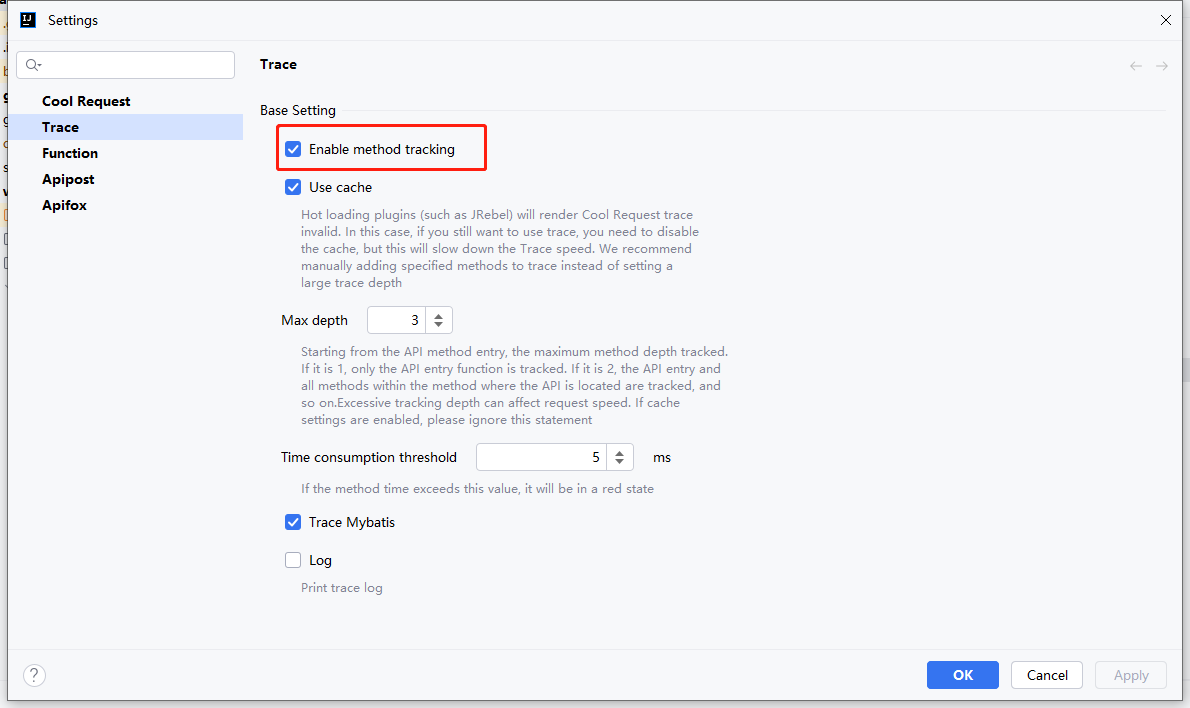Focus the settings search field
Viewport: 1190px width, 708px height.
pos(135,65)
